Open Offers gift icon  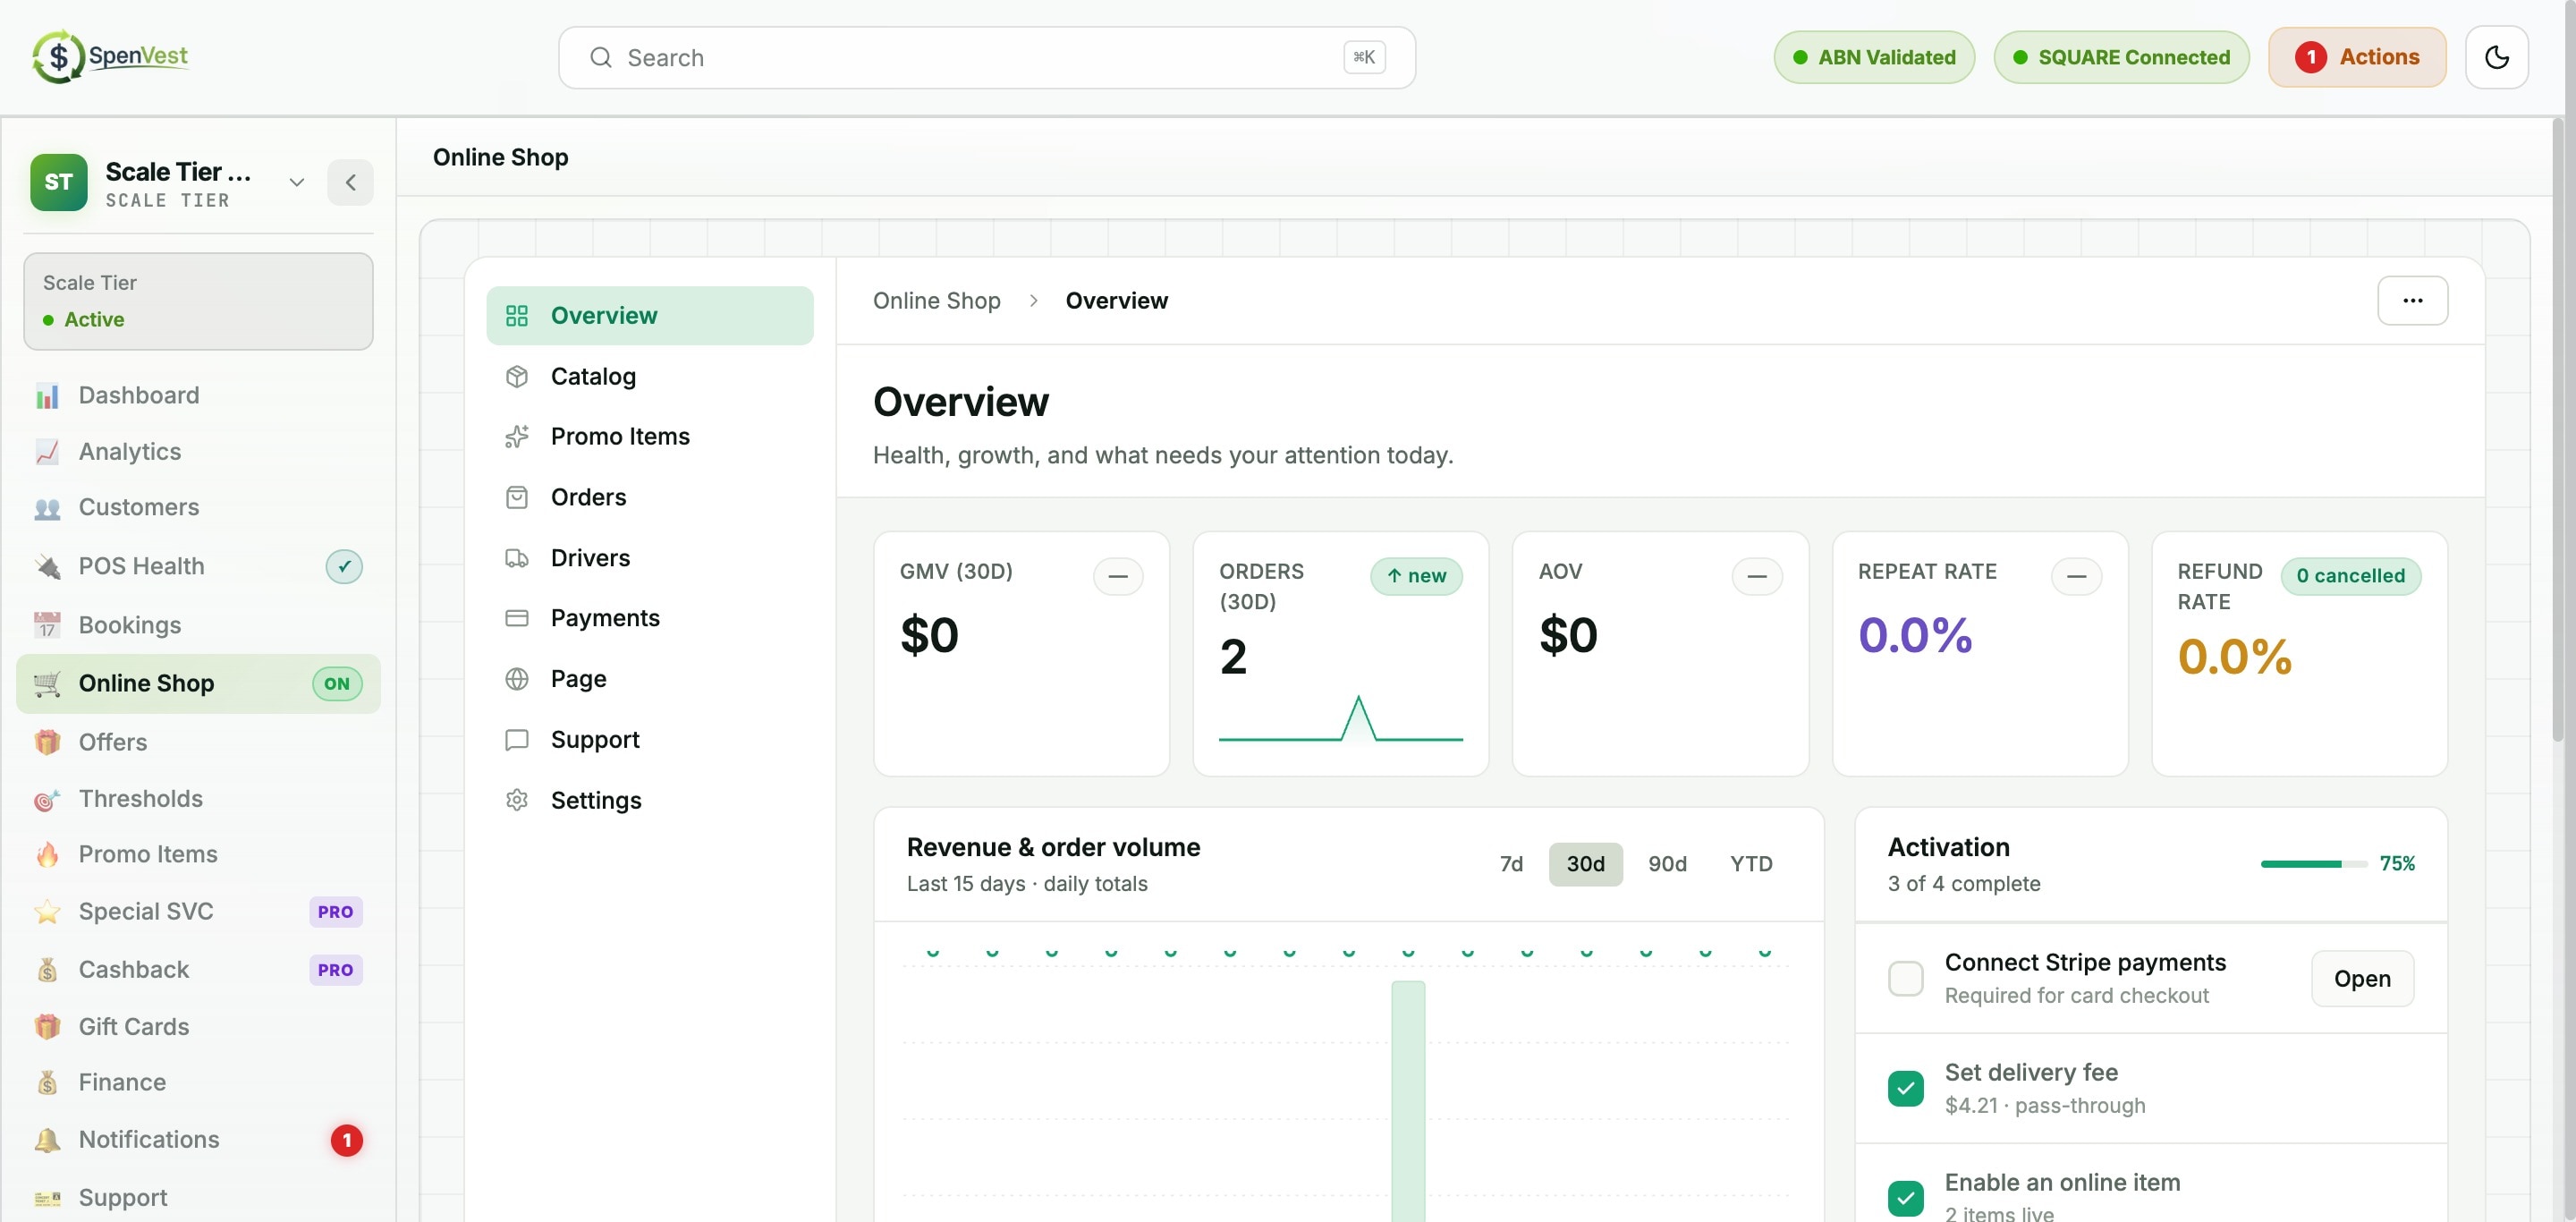pos(47,742)
